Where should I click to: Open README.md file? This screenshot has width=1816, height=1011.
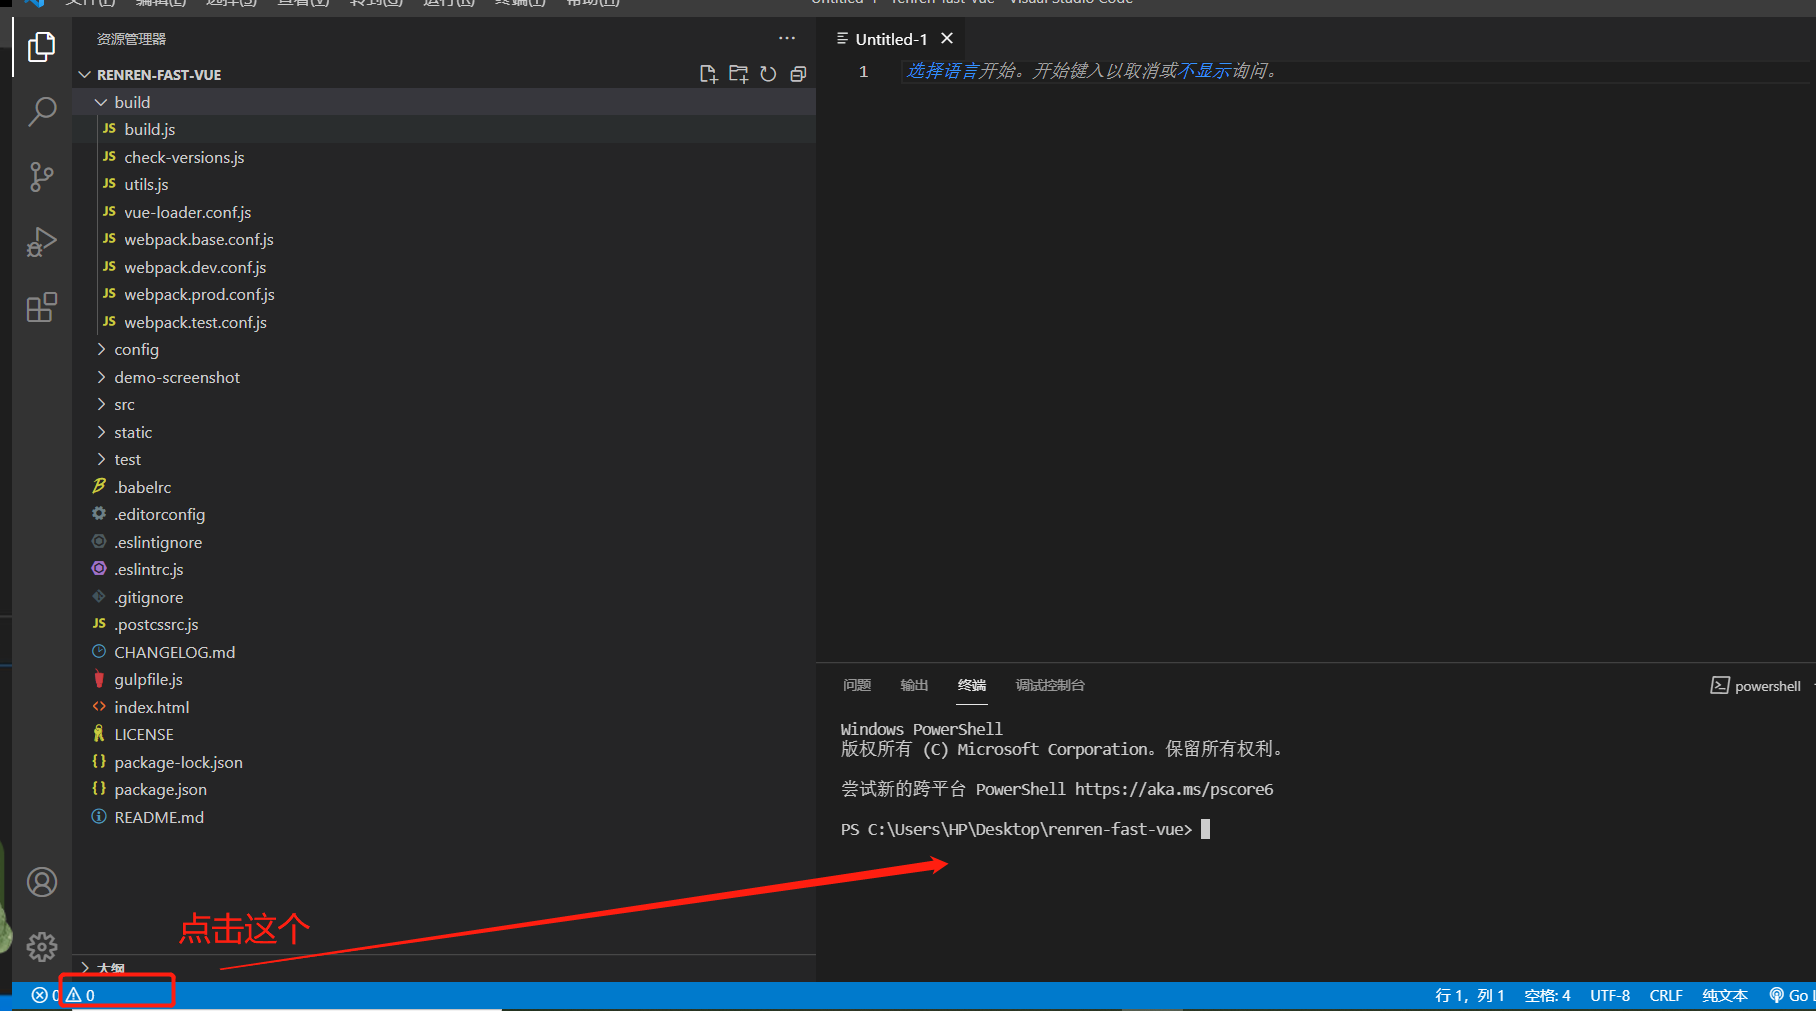pos(444,817)
